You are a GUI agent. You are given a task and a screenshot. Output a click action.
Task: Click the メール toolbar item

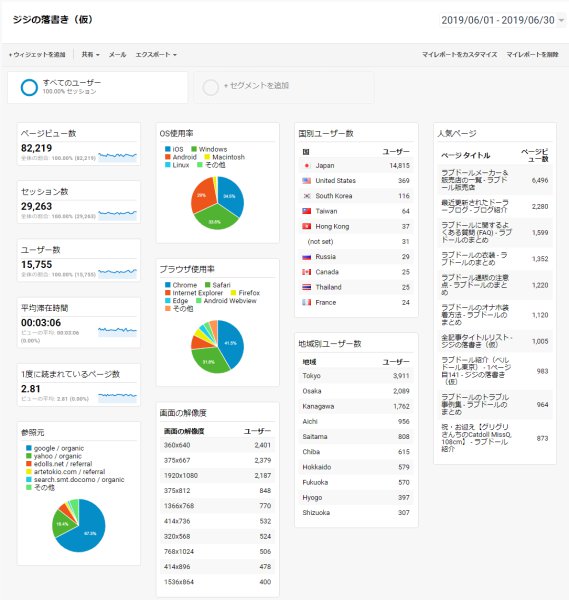117,55
